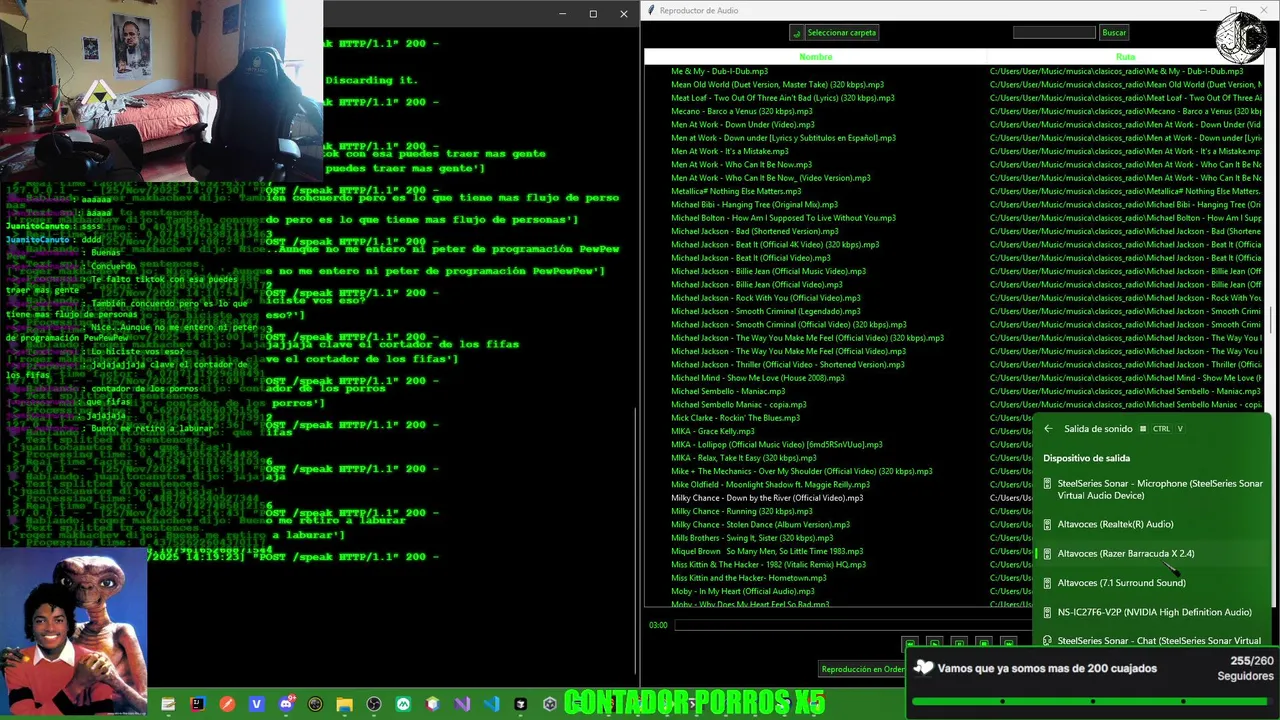Select MIKA - Grace Kelly.mp3
This screenshot has width=1280, height=720.
point(713,431)
